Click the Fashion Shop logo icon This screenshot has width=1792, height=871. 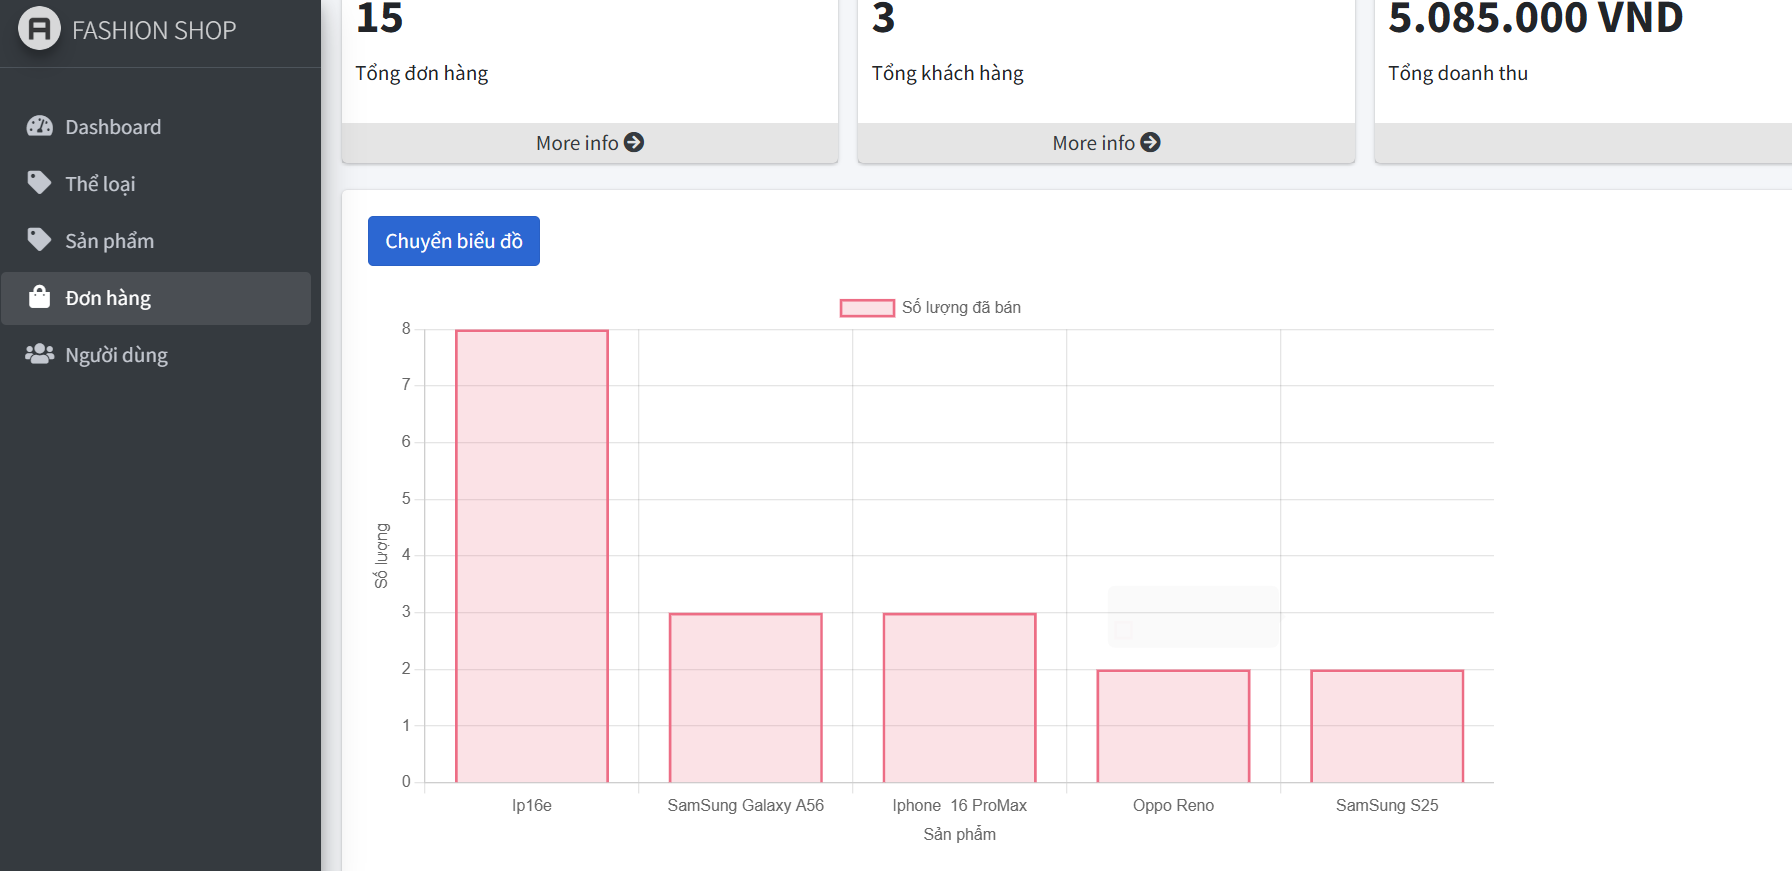(39, 28)
